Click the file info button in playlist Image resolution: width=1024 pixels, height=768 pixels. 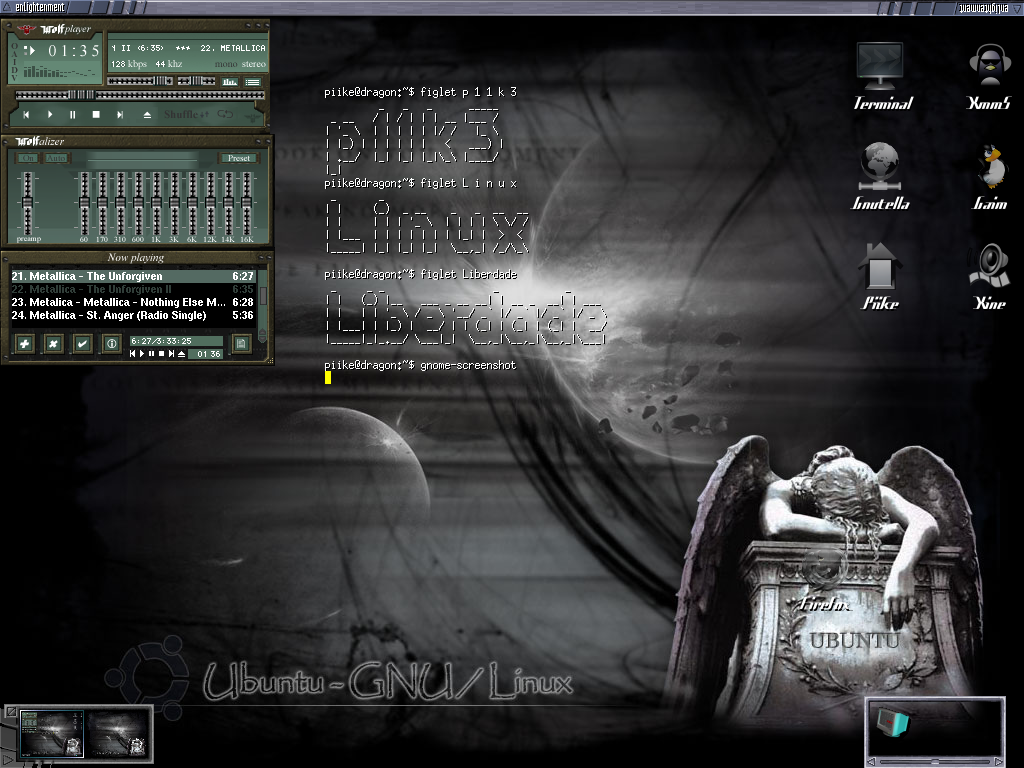click(112, 344)
